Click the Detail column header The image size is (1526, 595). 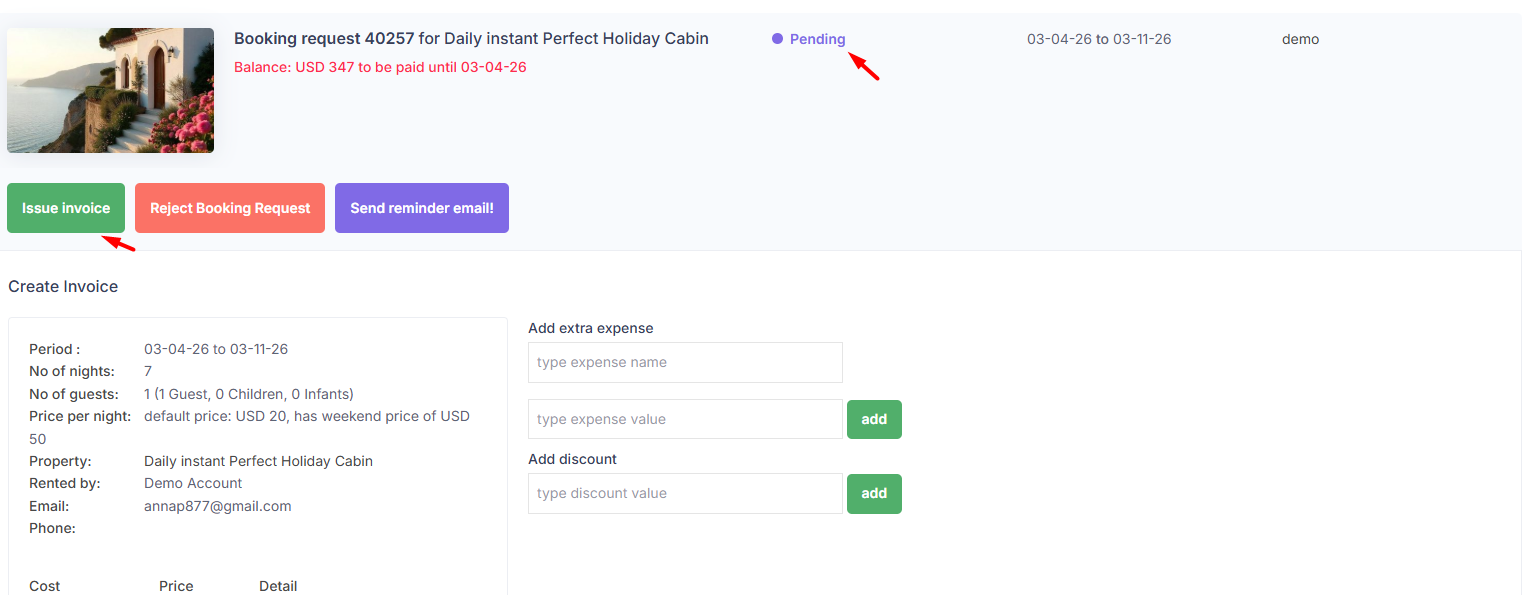coord(278,586)
